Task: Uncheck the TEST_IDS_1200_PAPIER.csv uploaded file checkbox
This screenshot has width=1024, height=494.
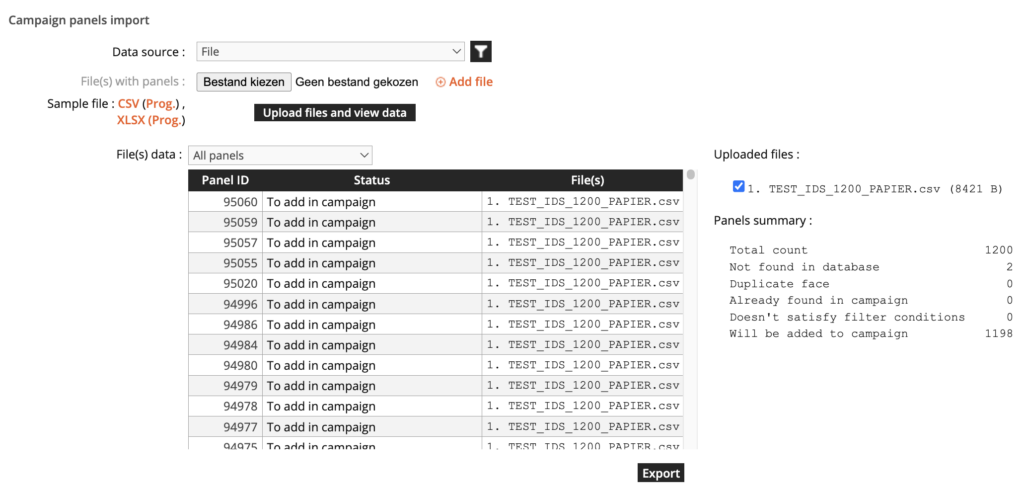Action: (x=738, y=187)
